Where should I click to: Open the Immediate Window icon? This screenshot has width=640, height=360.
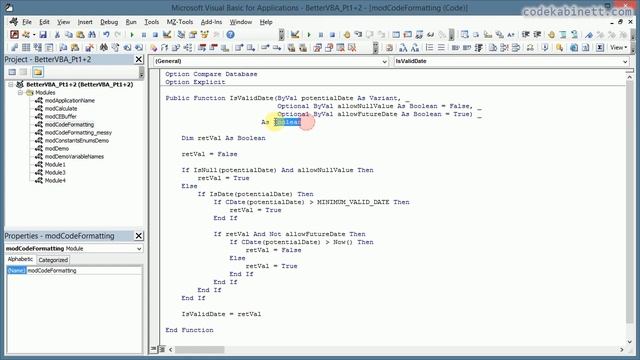[x=407, y=35]
